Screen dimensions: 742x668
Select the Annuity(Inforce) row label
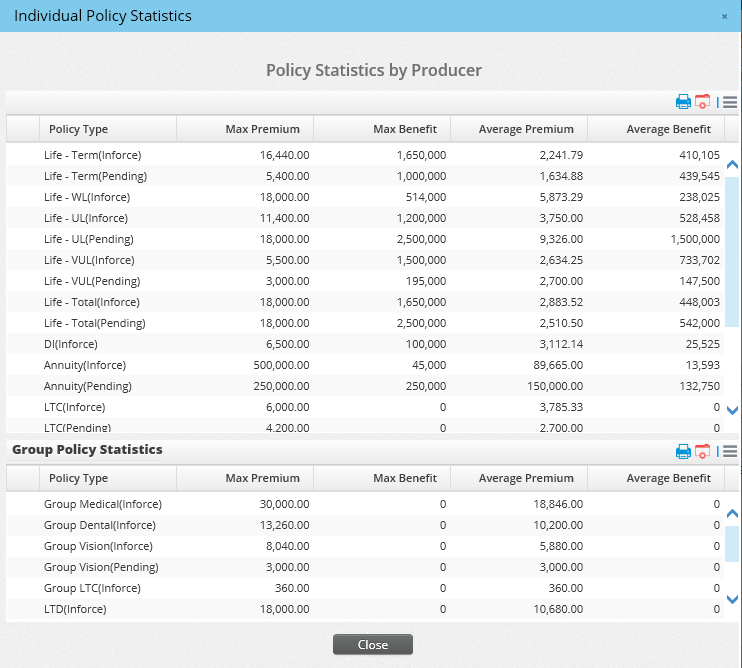pos(85,365)
